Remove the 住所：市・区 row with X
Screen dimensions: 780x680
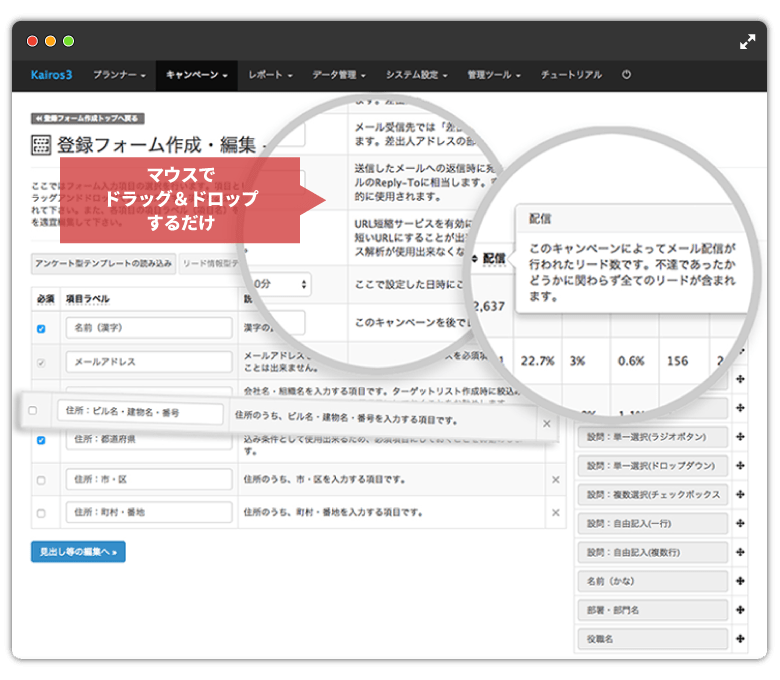pos(556,480)
